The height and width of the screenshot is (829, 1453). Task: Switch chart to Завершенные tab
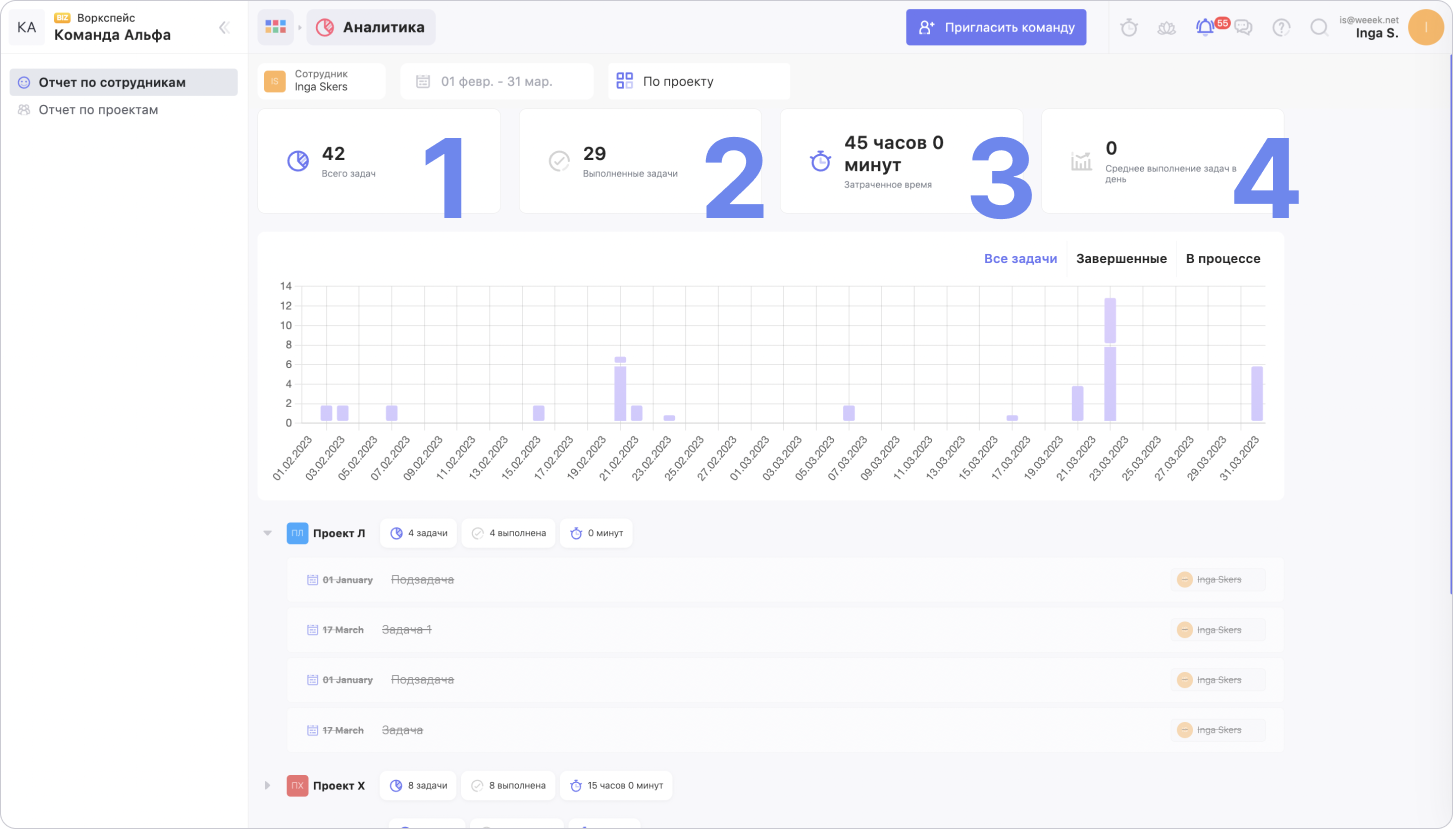pos(1121,259)
